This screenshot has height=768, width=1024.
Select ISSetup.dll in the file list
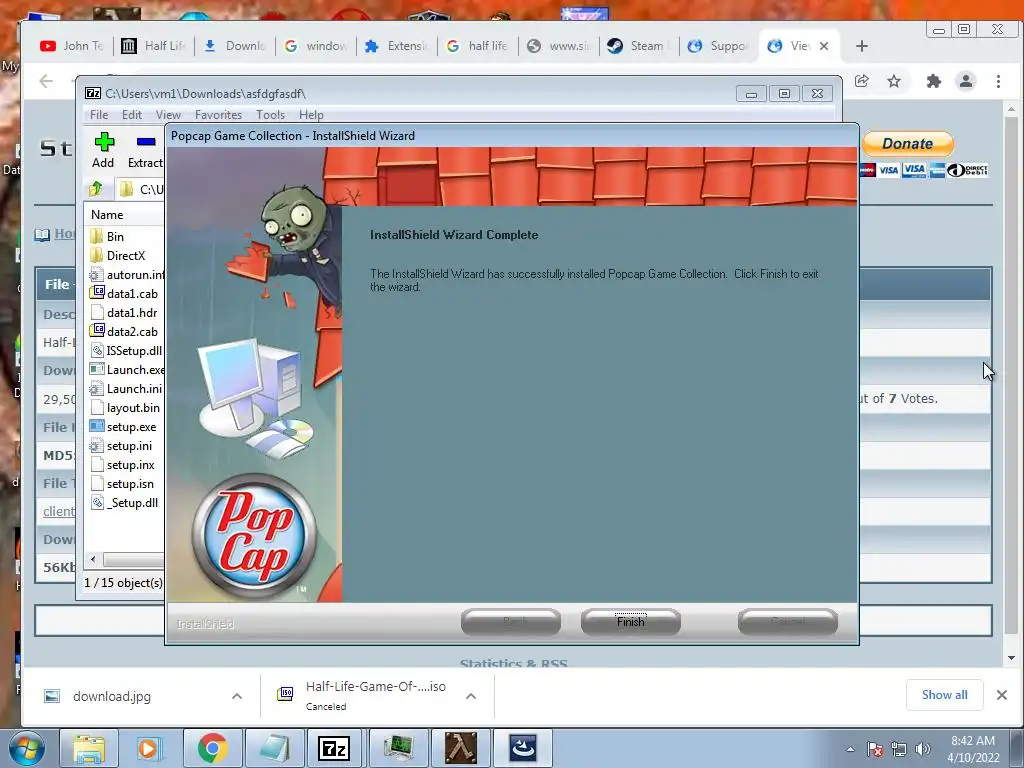pyautogui.click(x=125, y=350)
